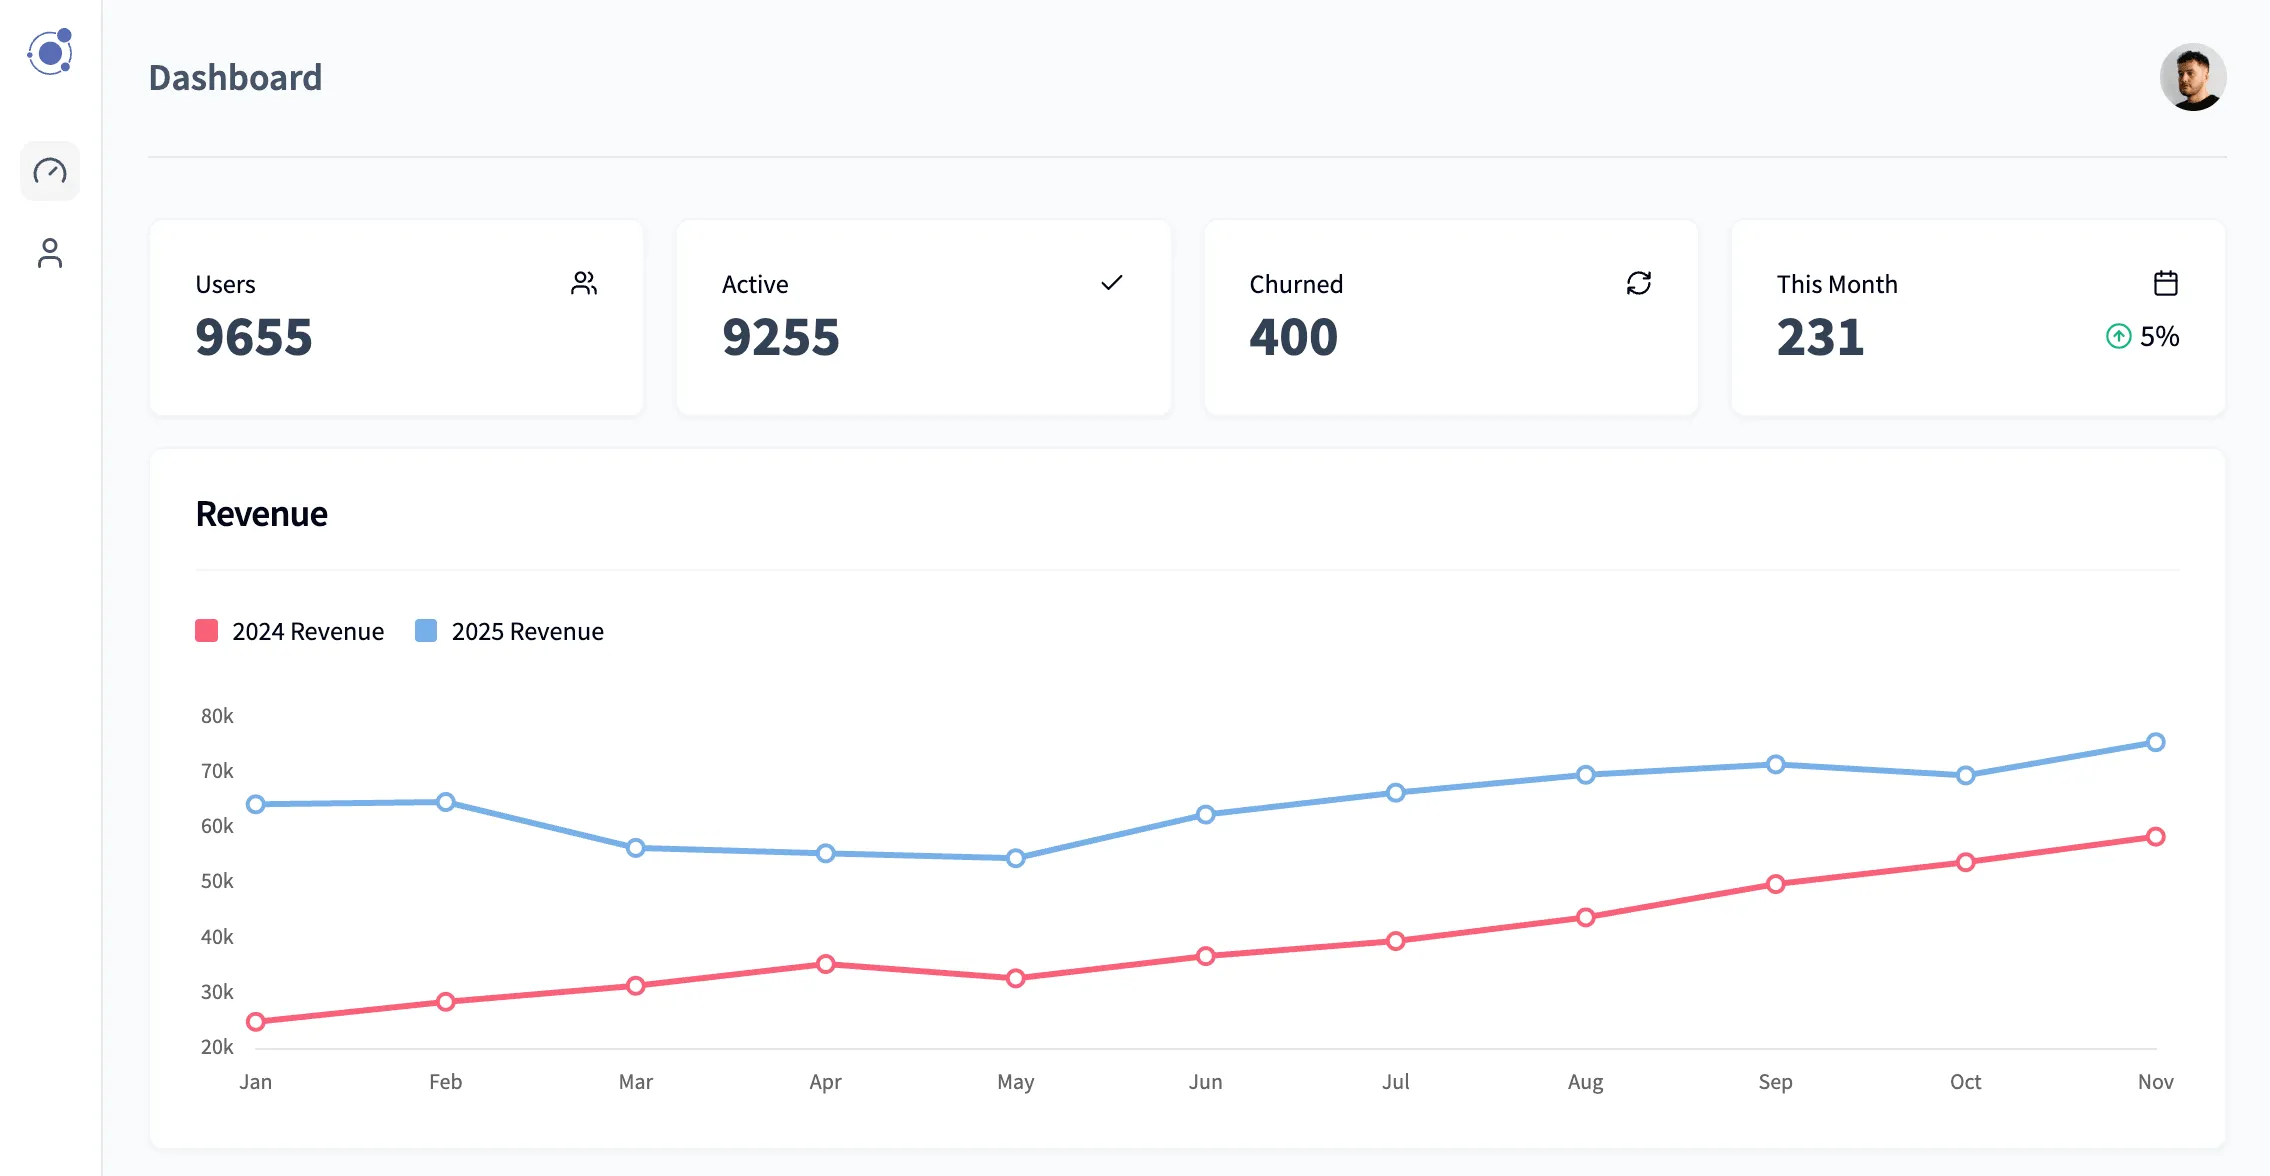Select the Users 9655 stat card
2270x1176 pixels.
pos(396,317)
